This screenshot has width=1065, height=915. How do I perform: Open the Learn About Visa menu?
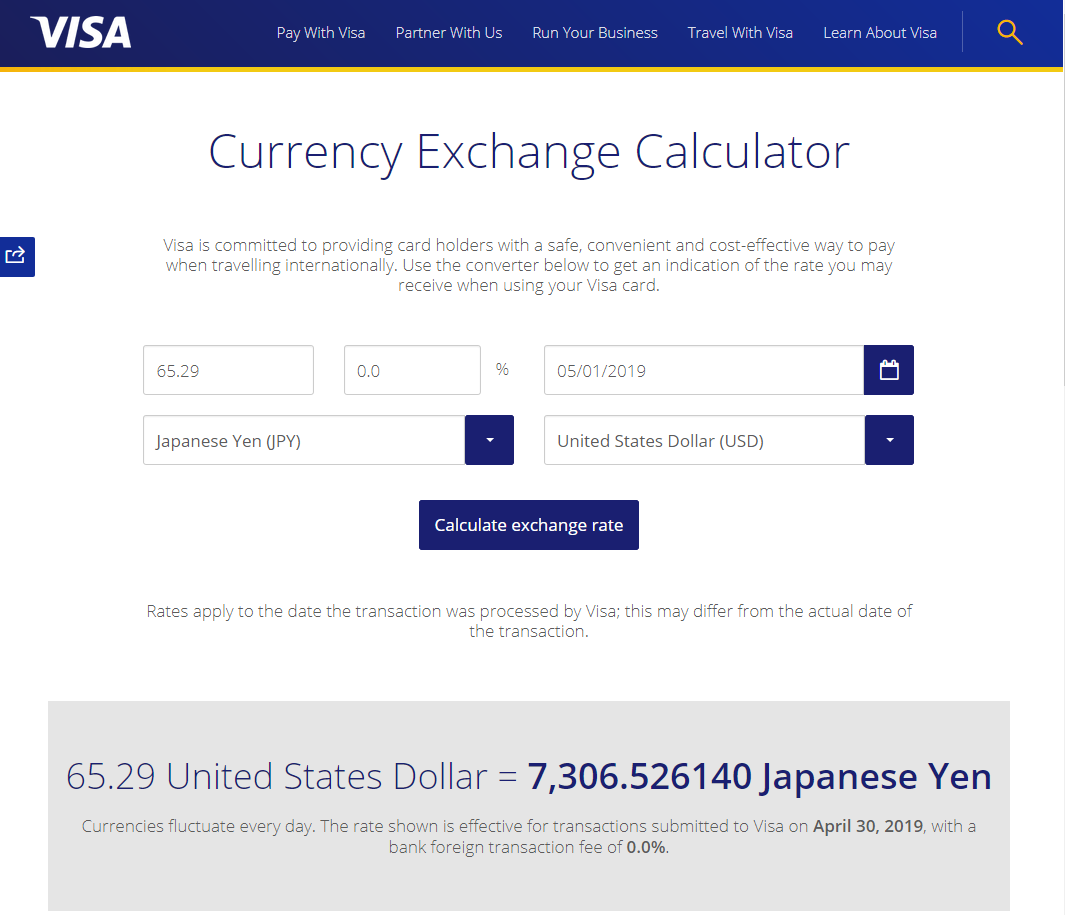(x=880, y=33)
